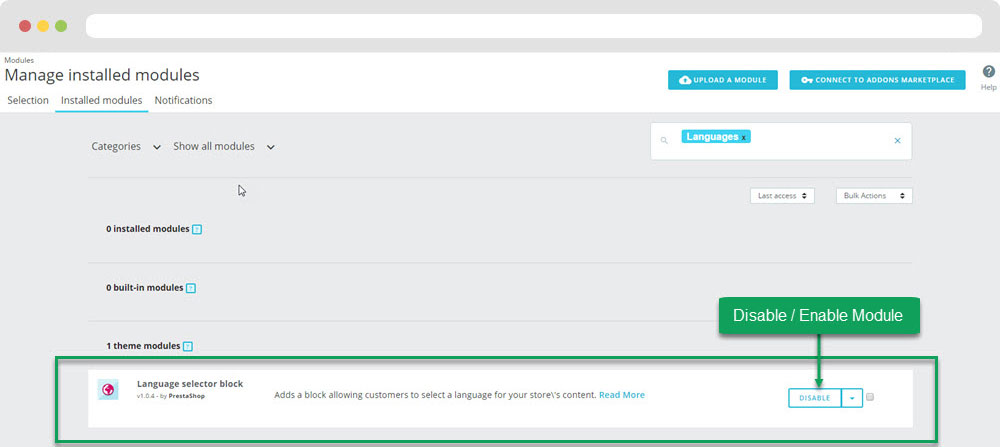
Task: Select the Installed modules tab
Action: click(x=101, y=100)
